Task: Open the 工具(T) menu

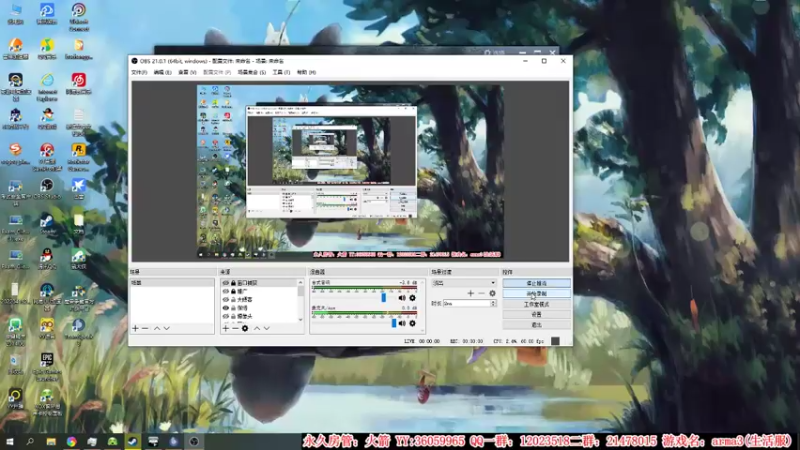Action: 281,72
